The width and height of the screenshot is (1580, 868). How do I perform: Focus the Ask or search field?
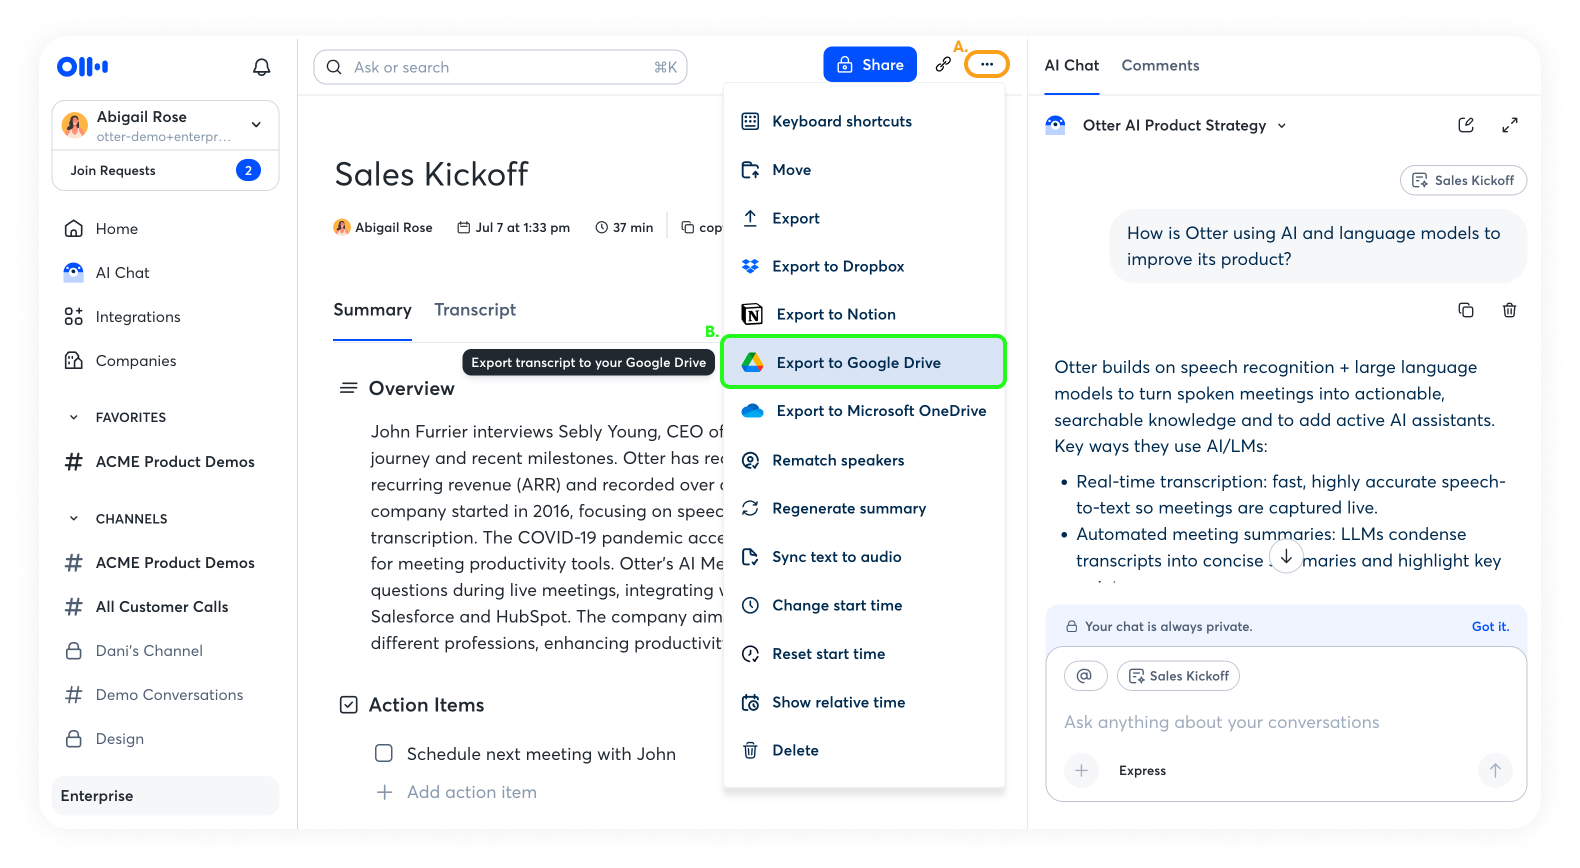pos(500,67)
